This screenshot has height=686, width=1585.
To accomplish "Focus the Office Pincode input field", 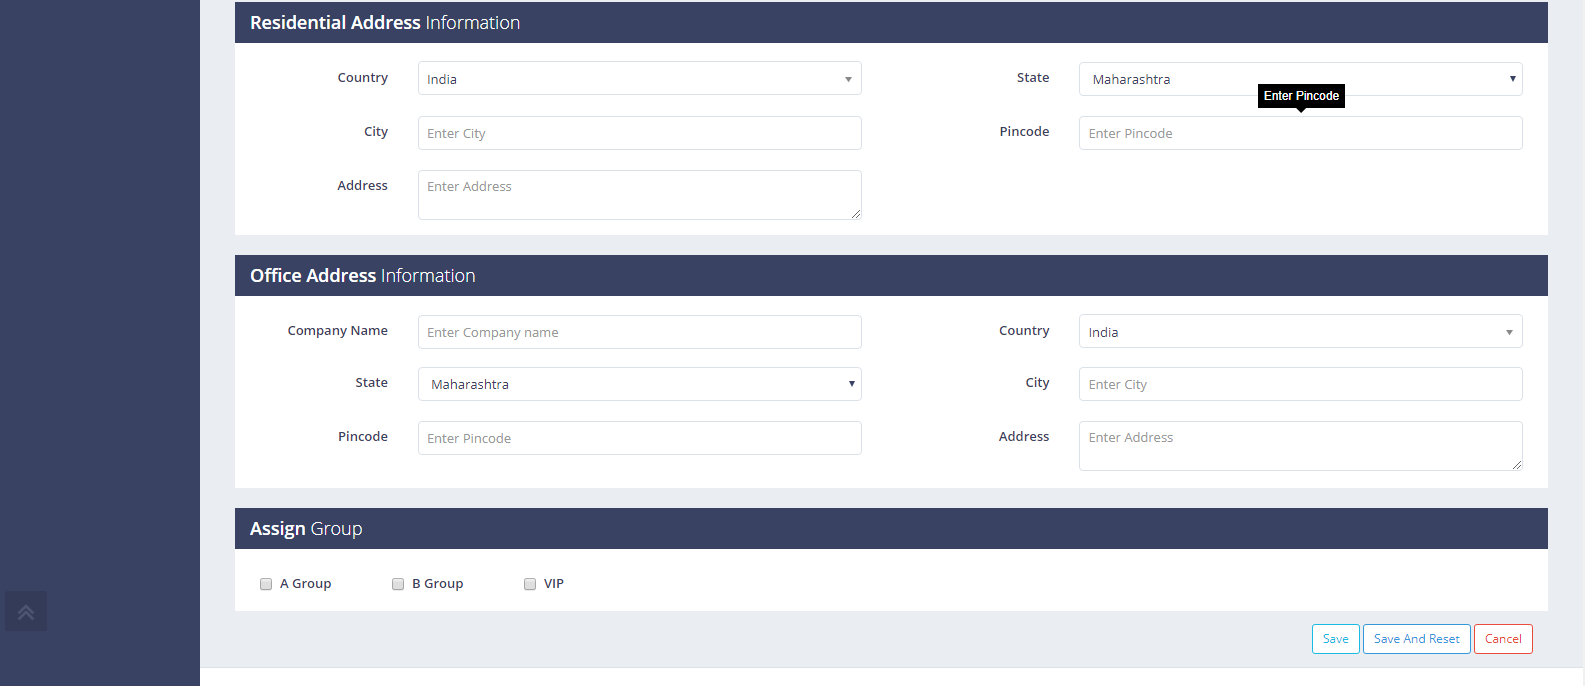I will [x=639, y=438].
